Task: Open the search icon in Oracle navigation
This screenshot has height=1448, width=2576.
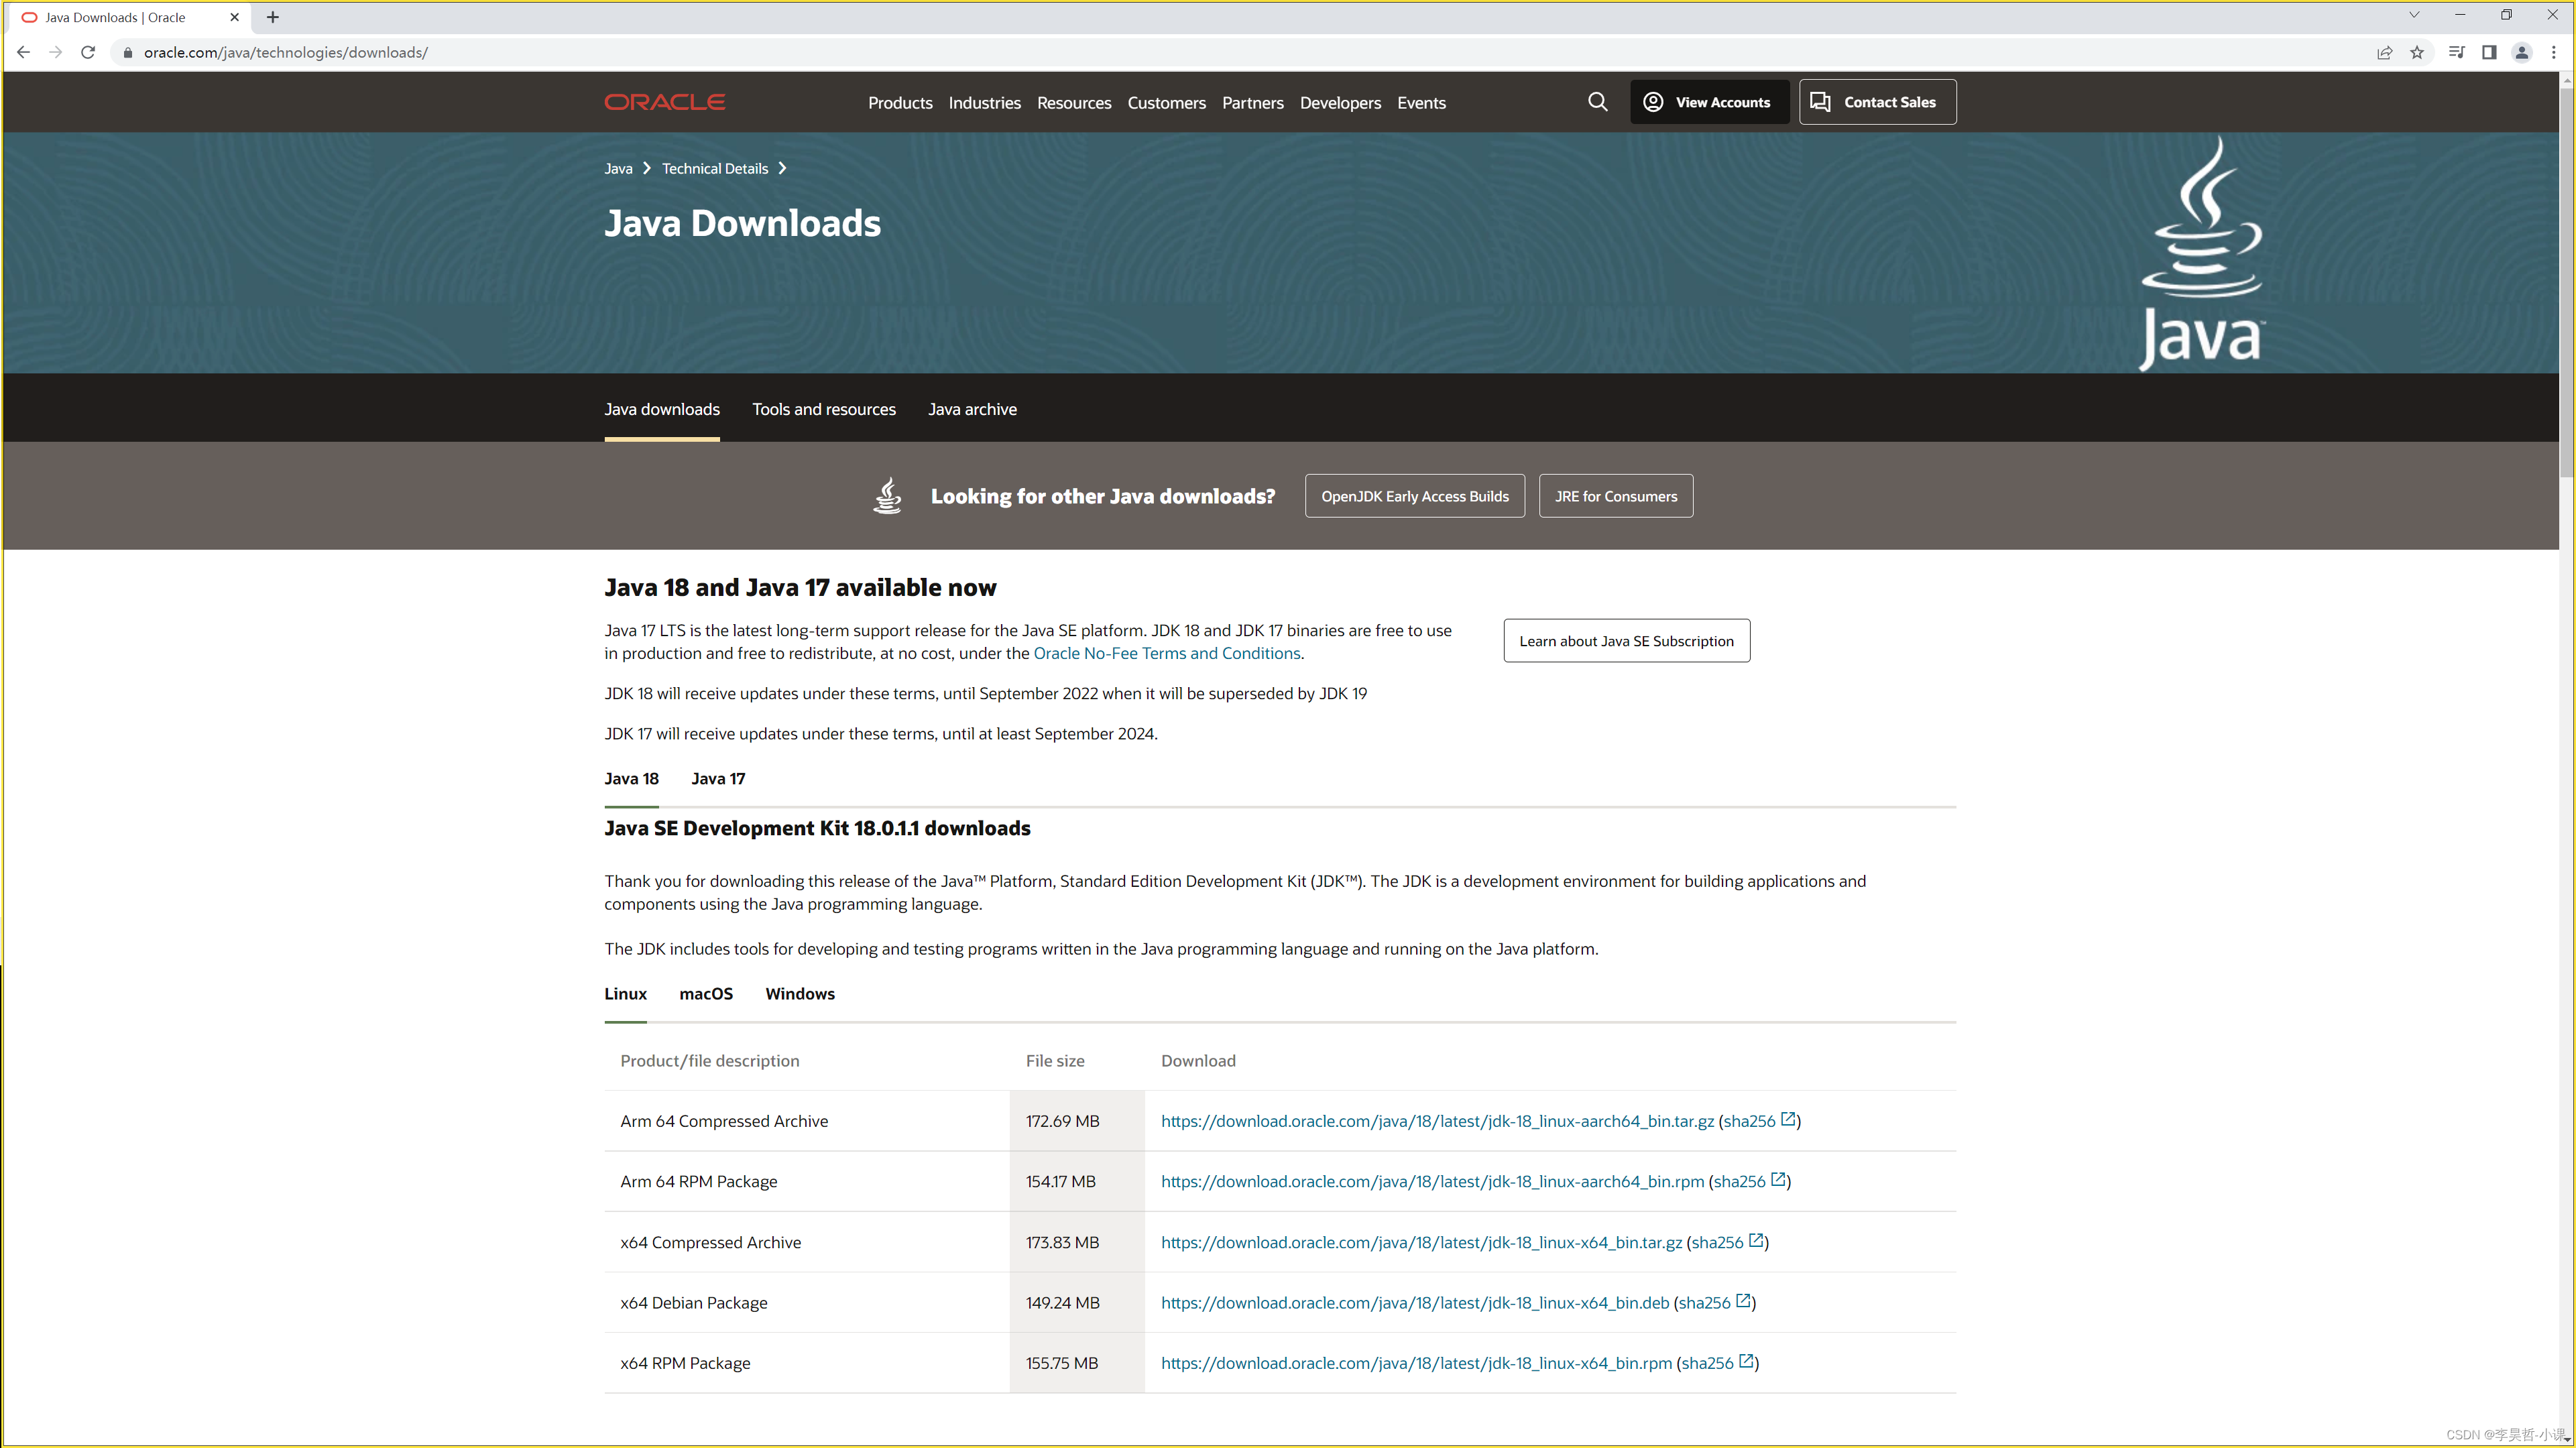Action: point(1597,101)
